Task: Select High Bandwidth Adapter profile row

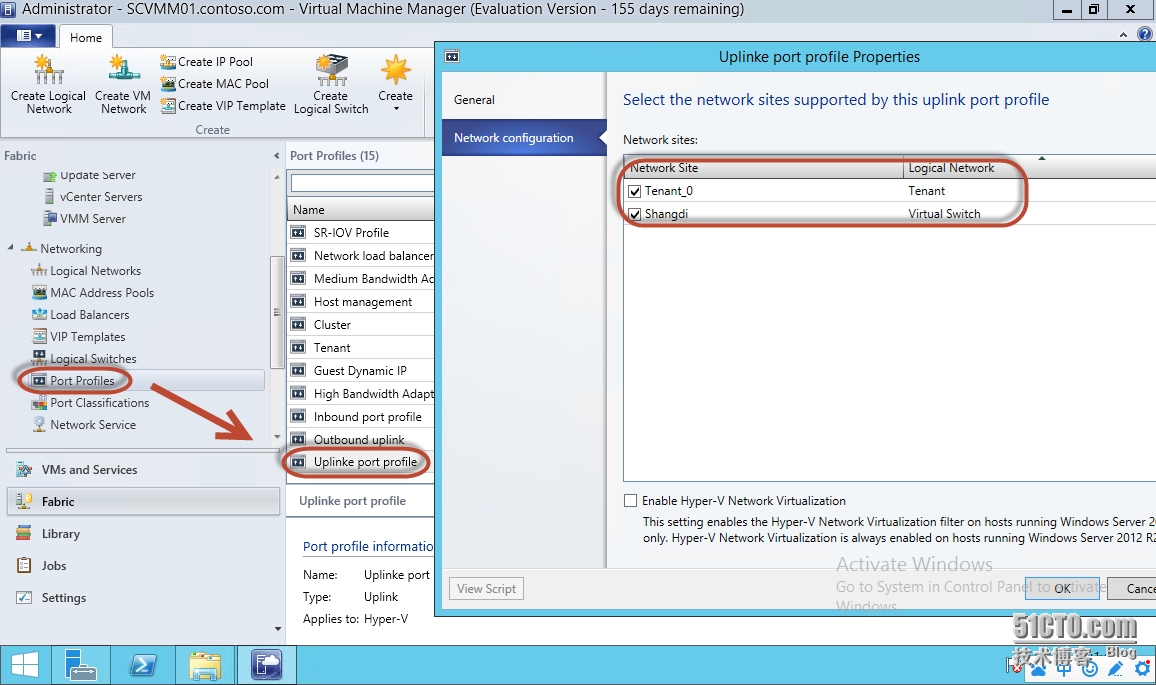Action: tap(361, 394)
